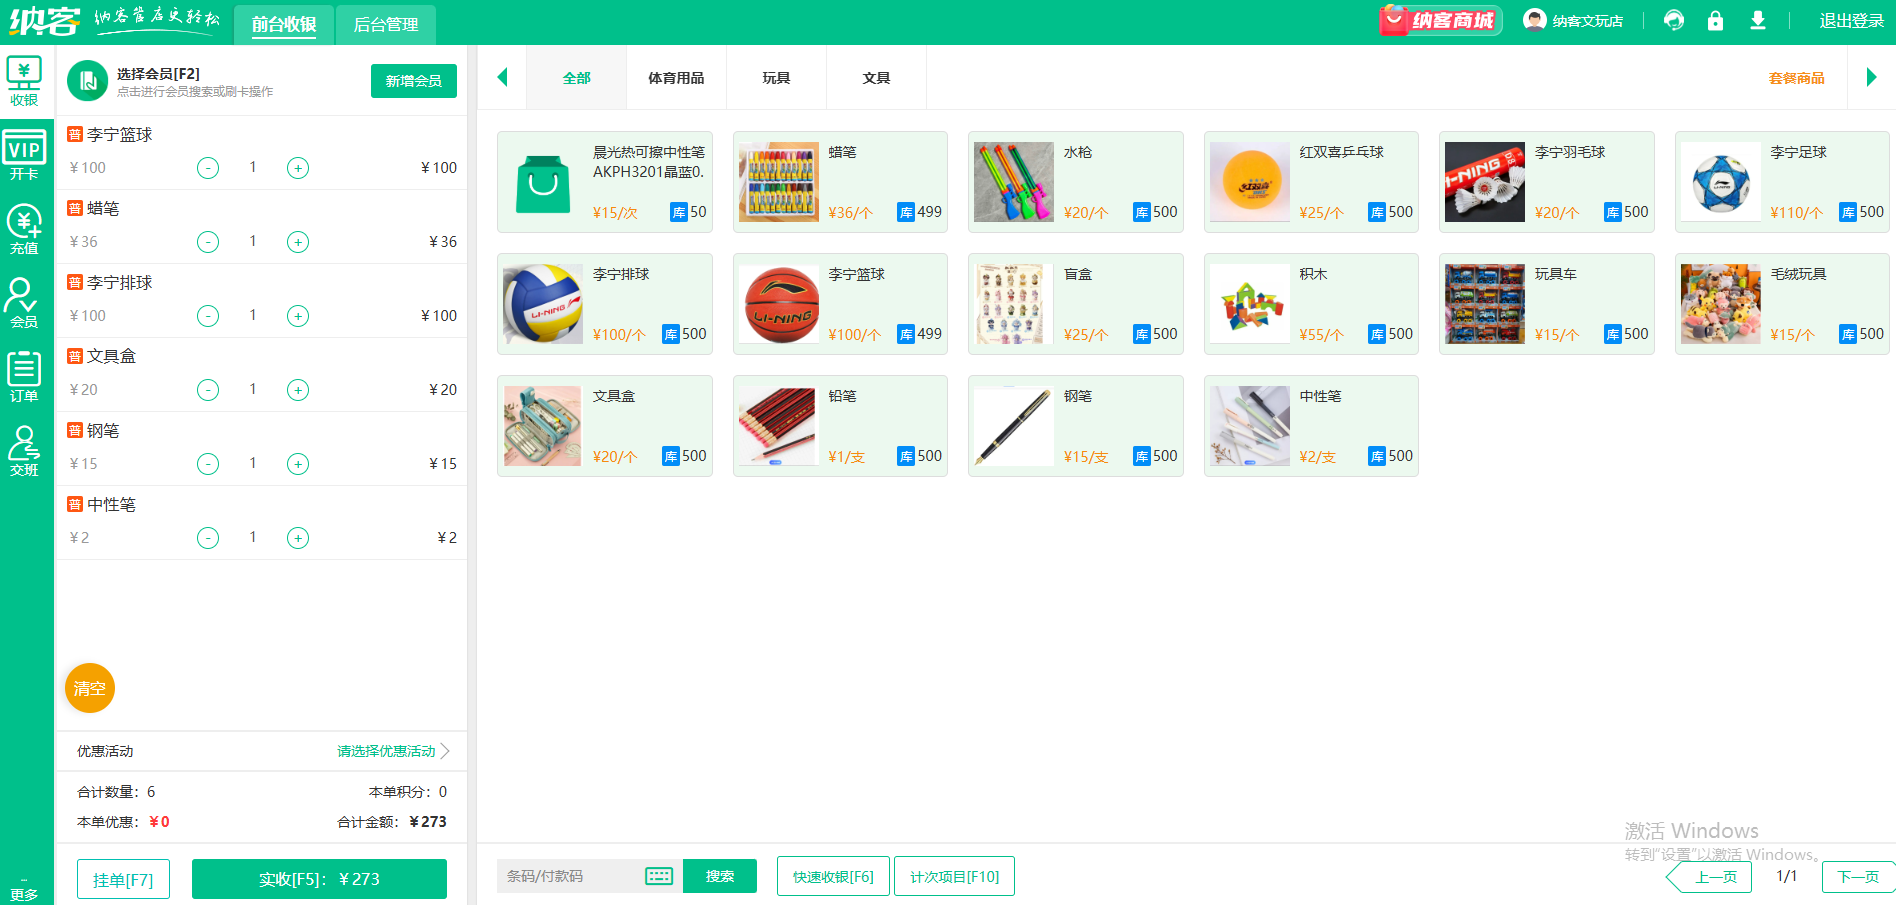The image size is (1896, 905).
Task: Click the 新增会员 button
Action: (x=413, y=81)
